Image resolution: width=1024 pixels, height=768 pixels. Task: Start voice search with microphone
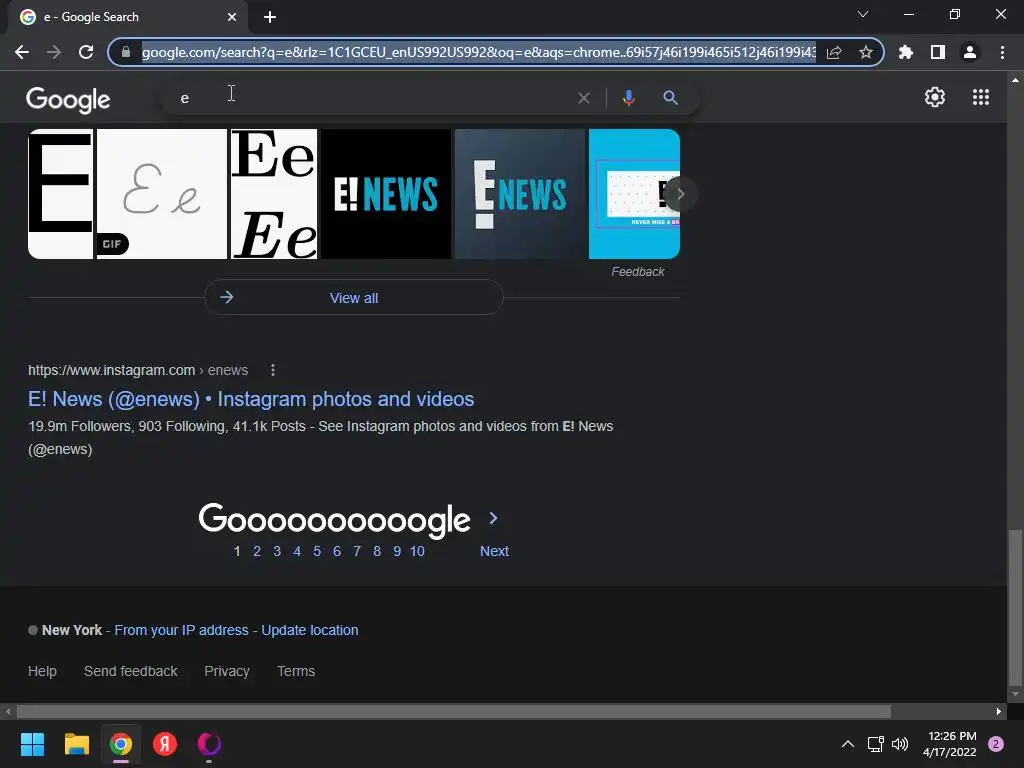click(628, 98)
